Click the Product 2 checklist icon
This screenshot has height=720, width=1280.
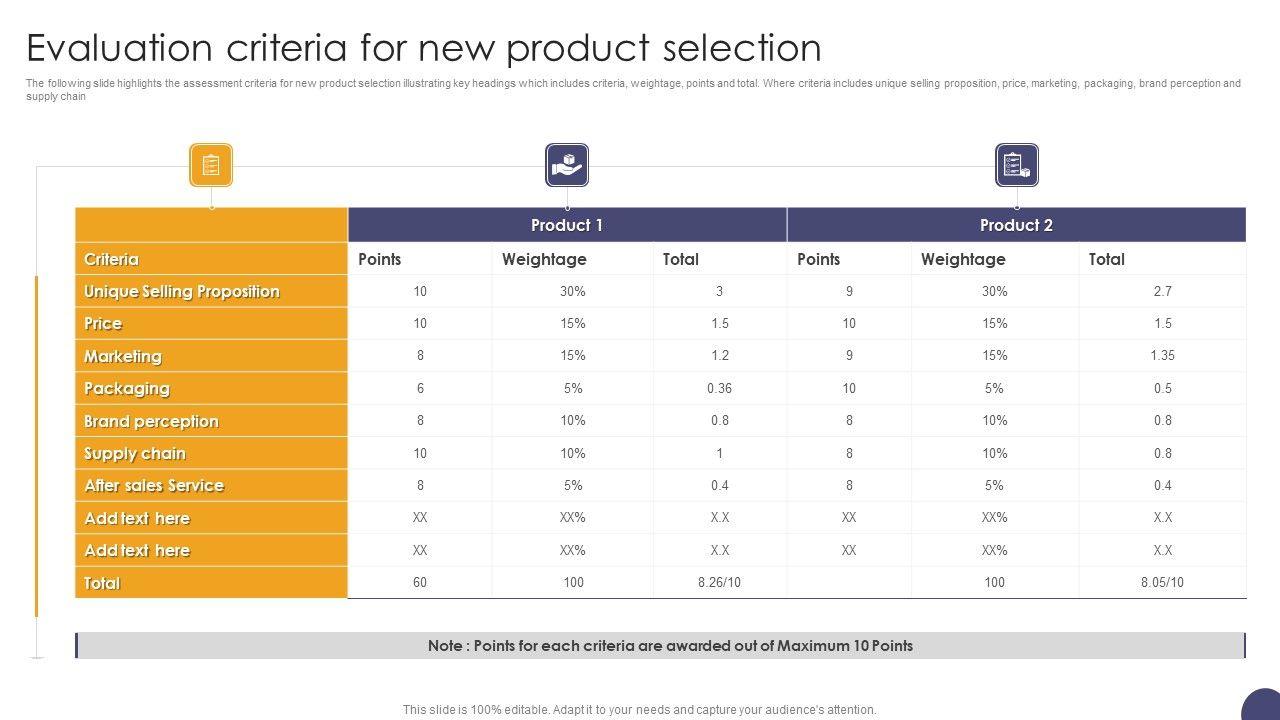(x=1017, y=165)
